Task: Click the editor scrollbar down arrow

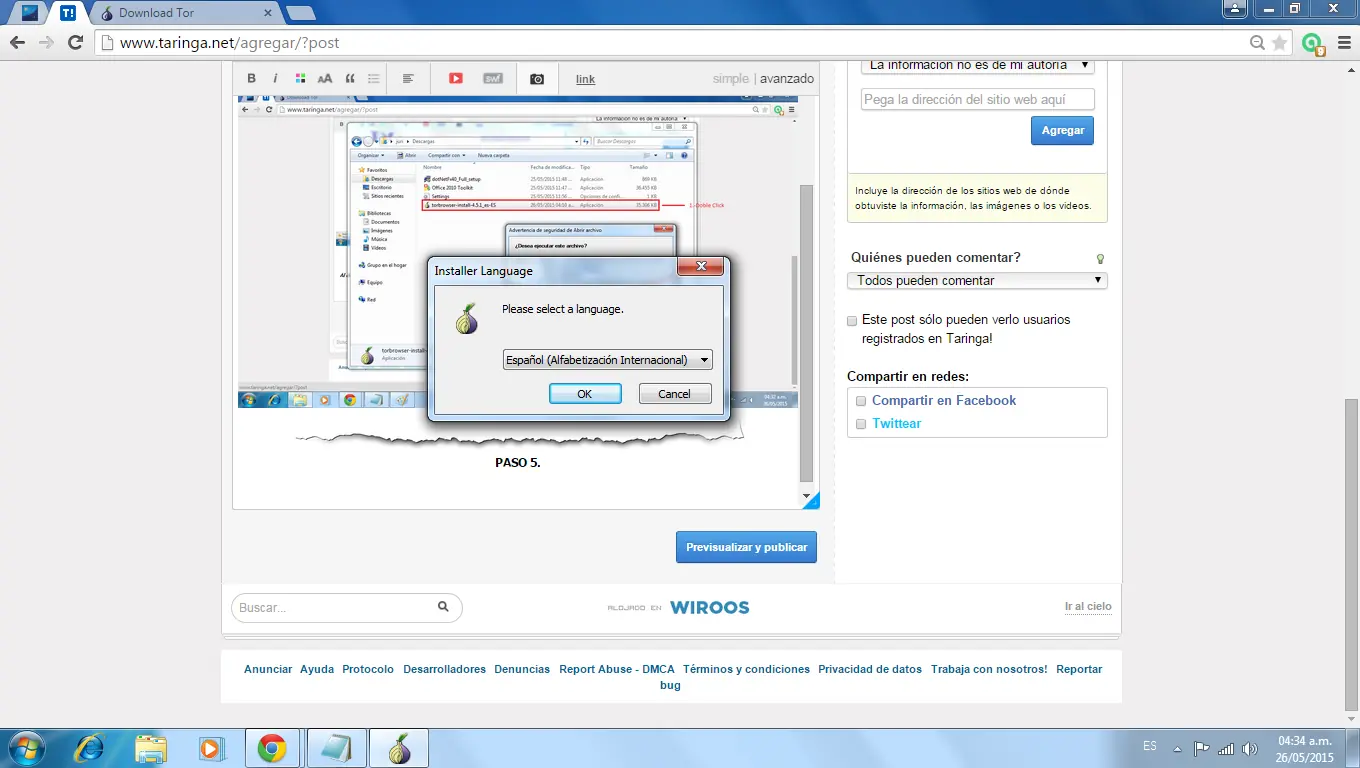Action: [x=807, y=497]
